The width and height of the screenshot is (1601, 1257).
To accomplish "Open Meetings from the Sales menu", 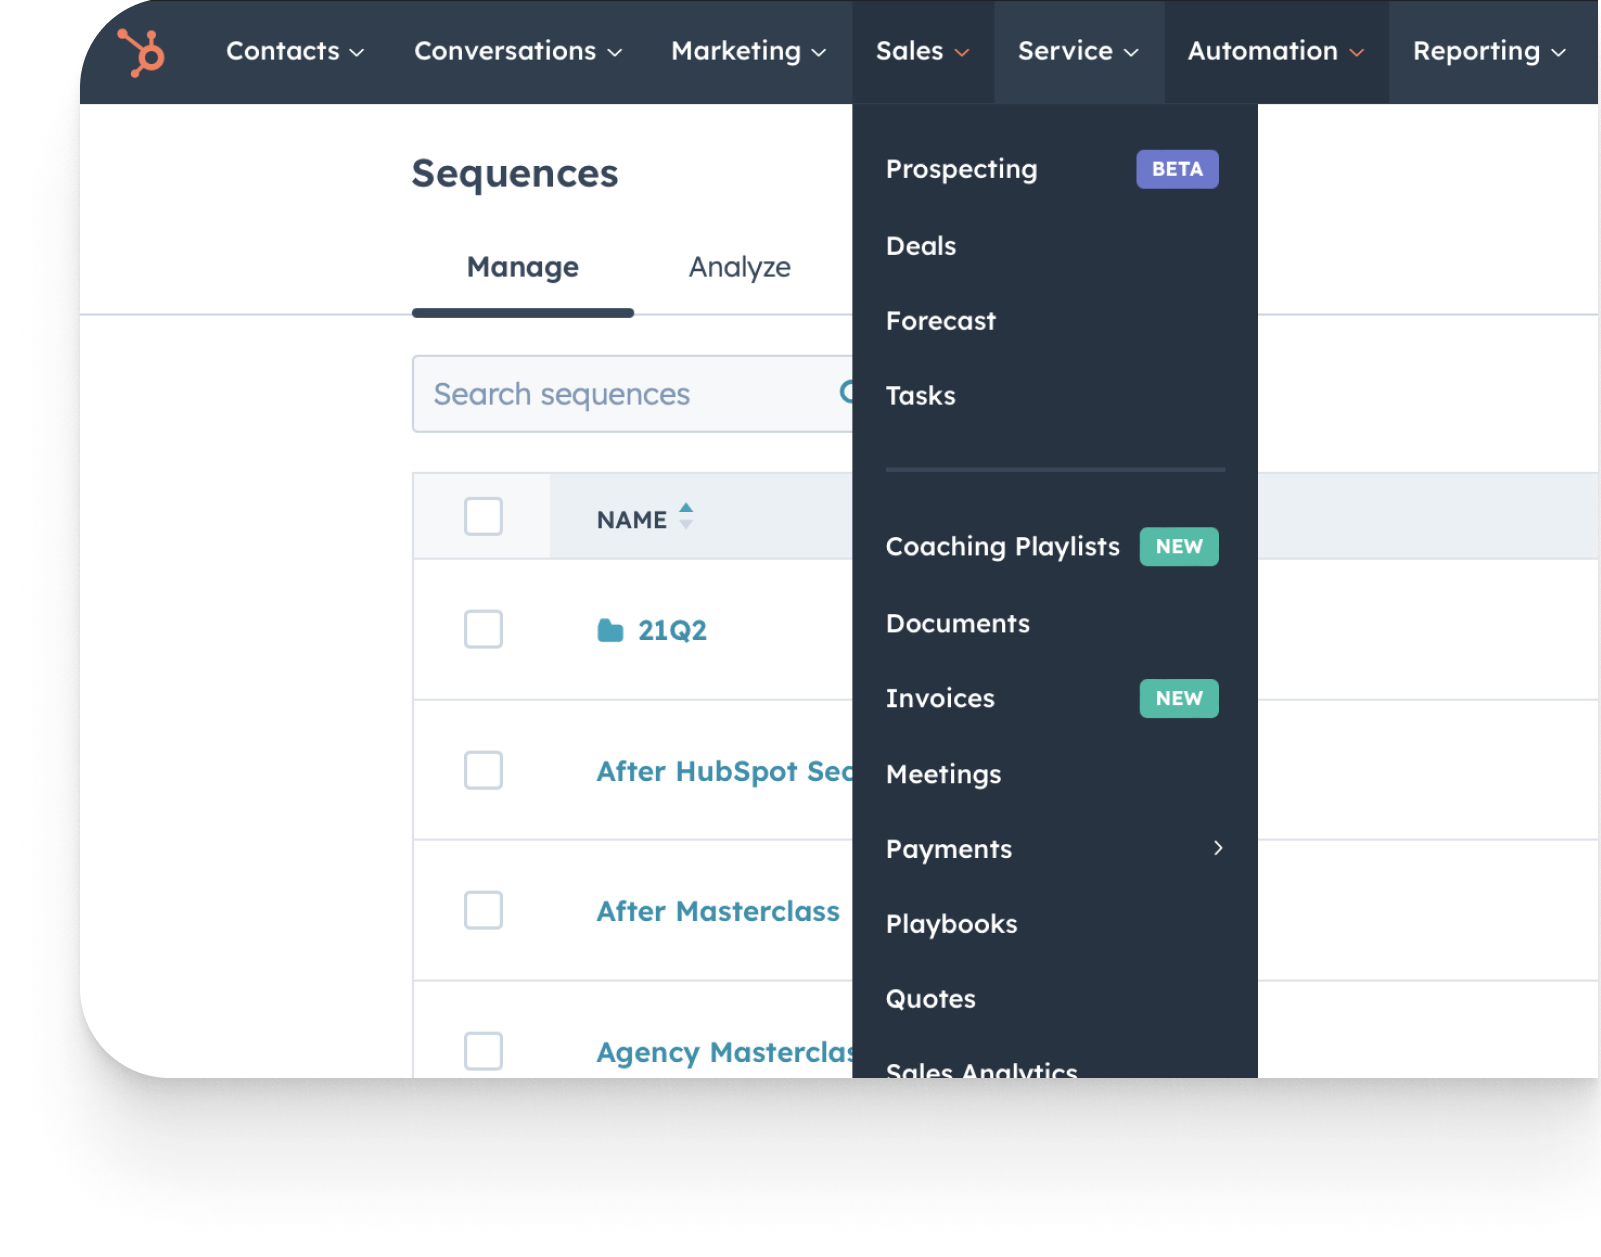I will 944,774.
